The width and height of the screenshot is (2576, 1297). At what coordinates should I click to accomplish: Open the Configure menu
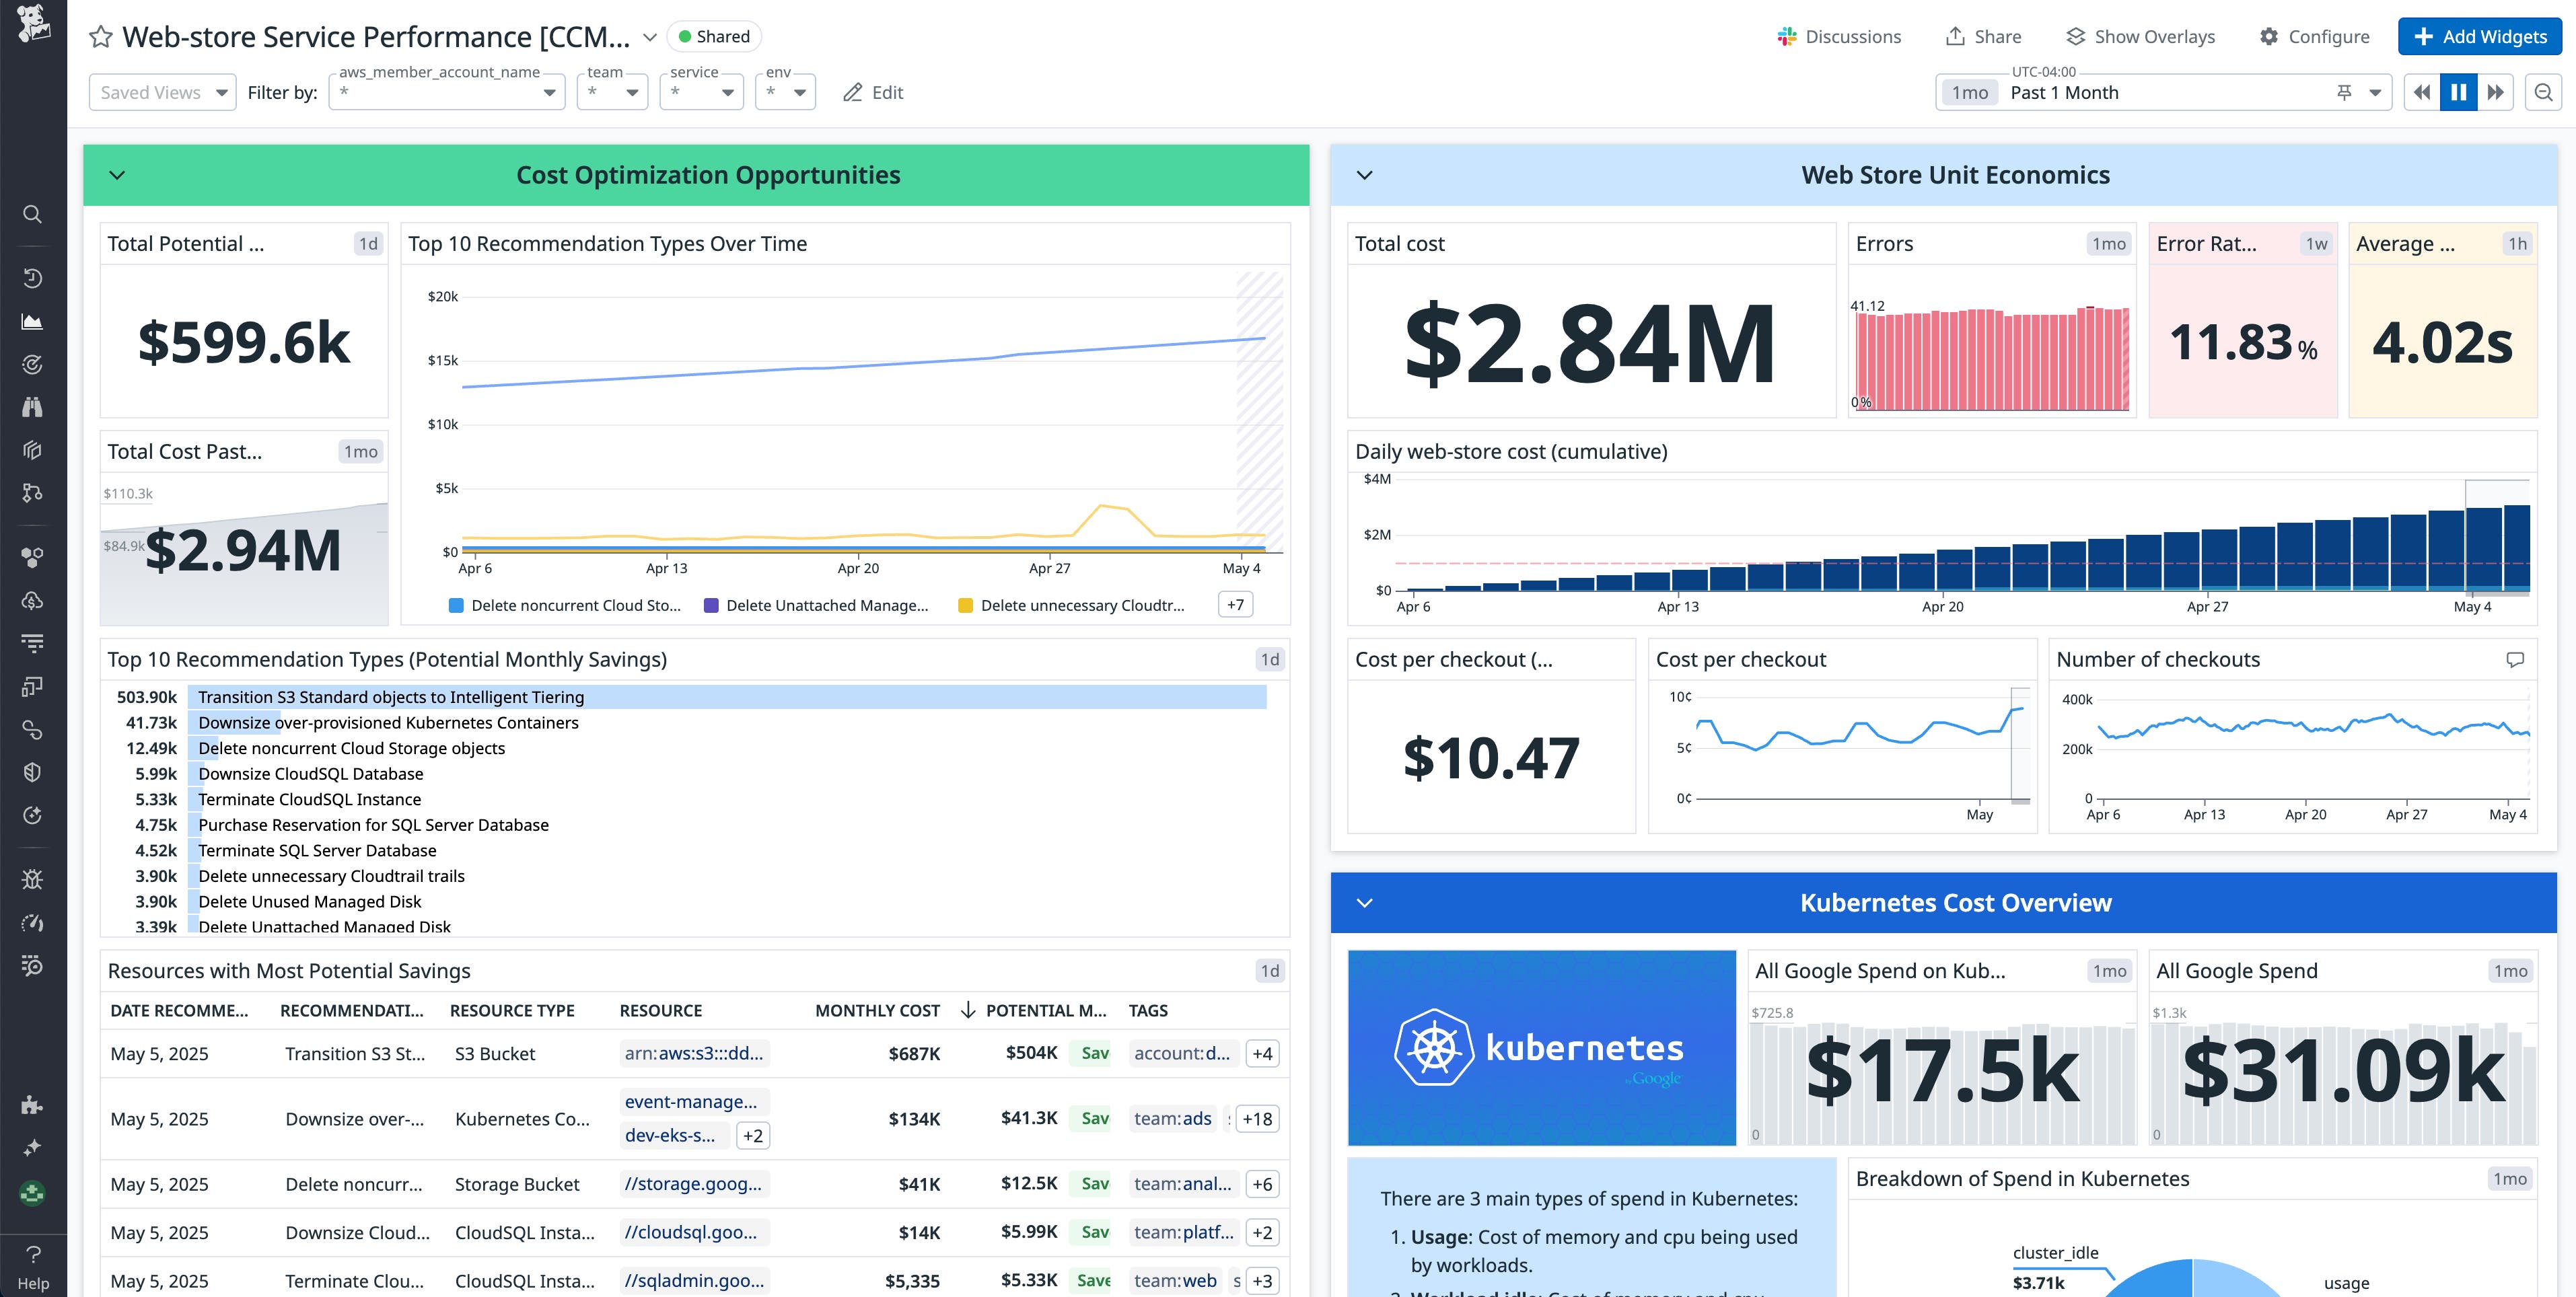(2315, 36)
